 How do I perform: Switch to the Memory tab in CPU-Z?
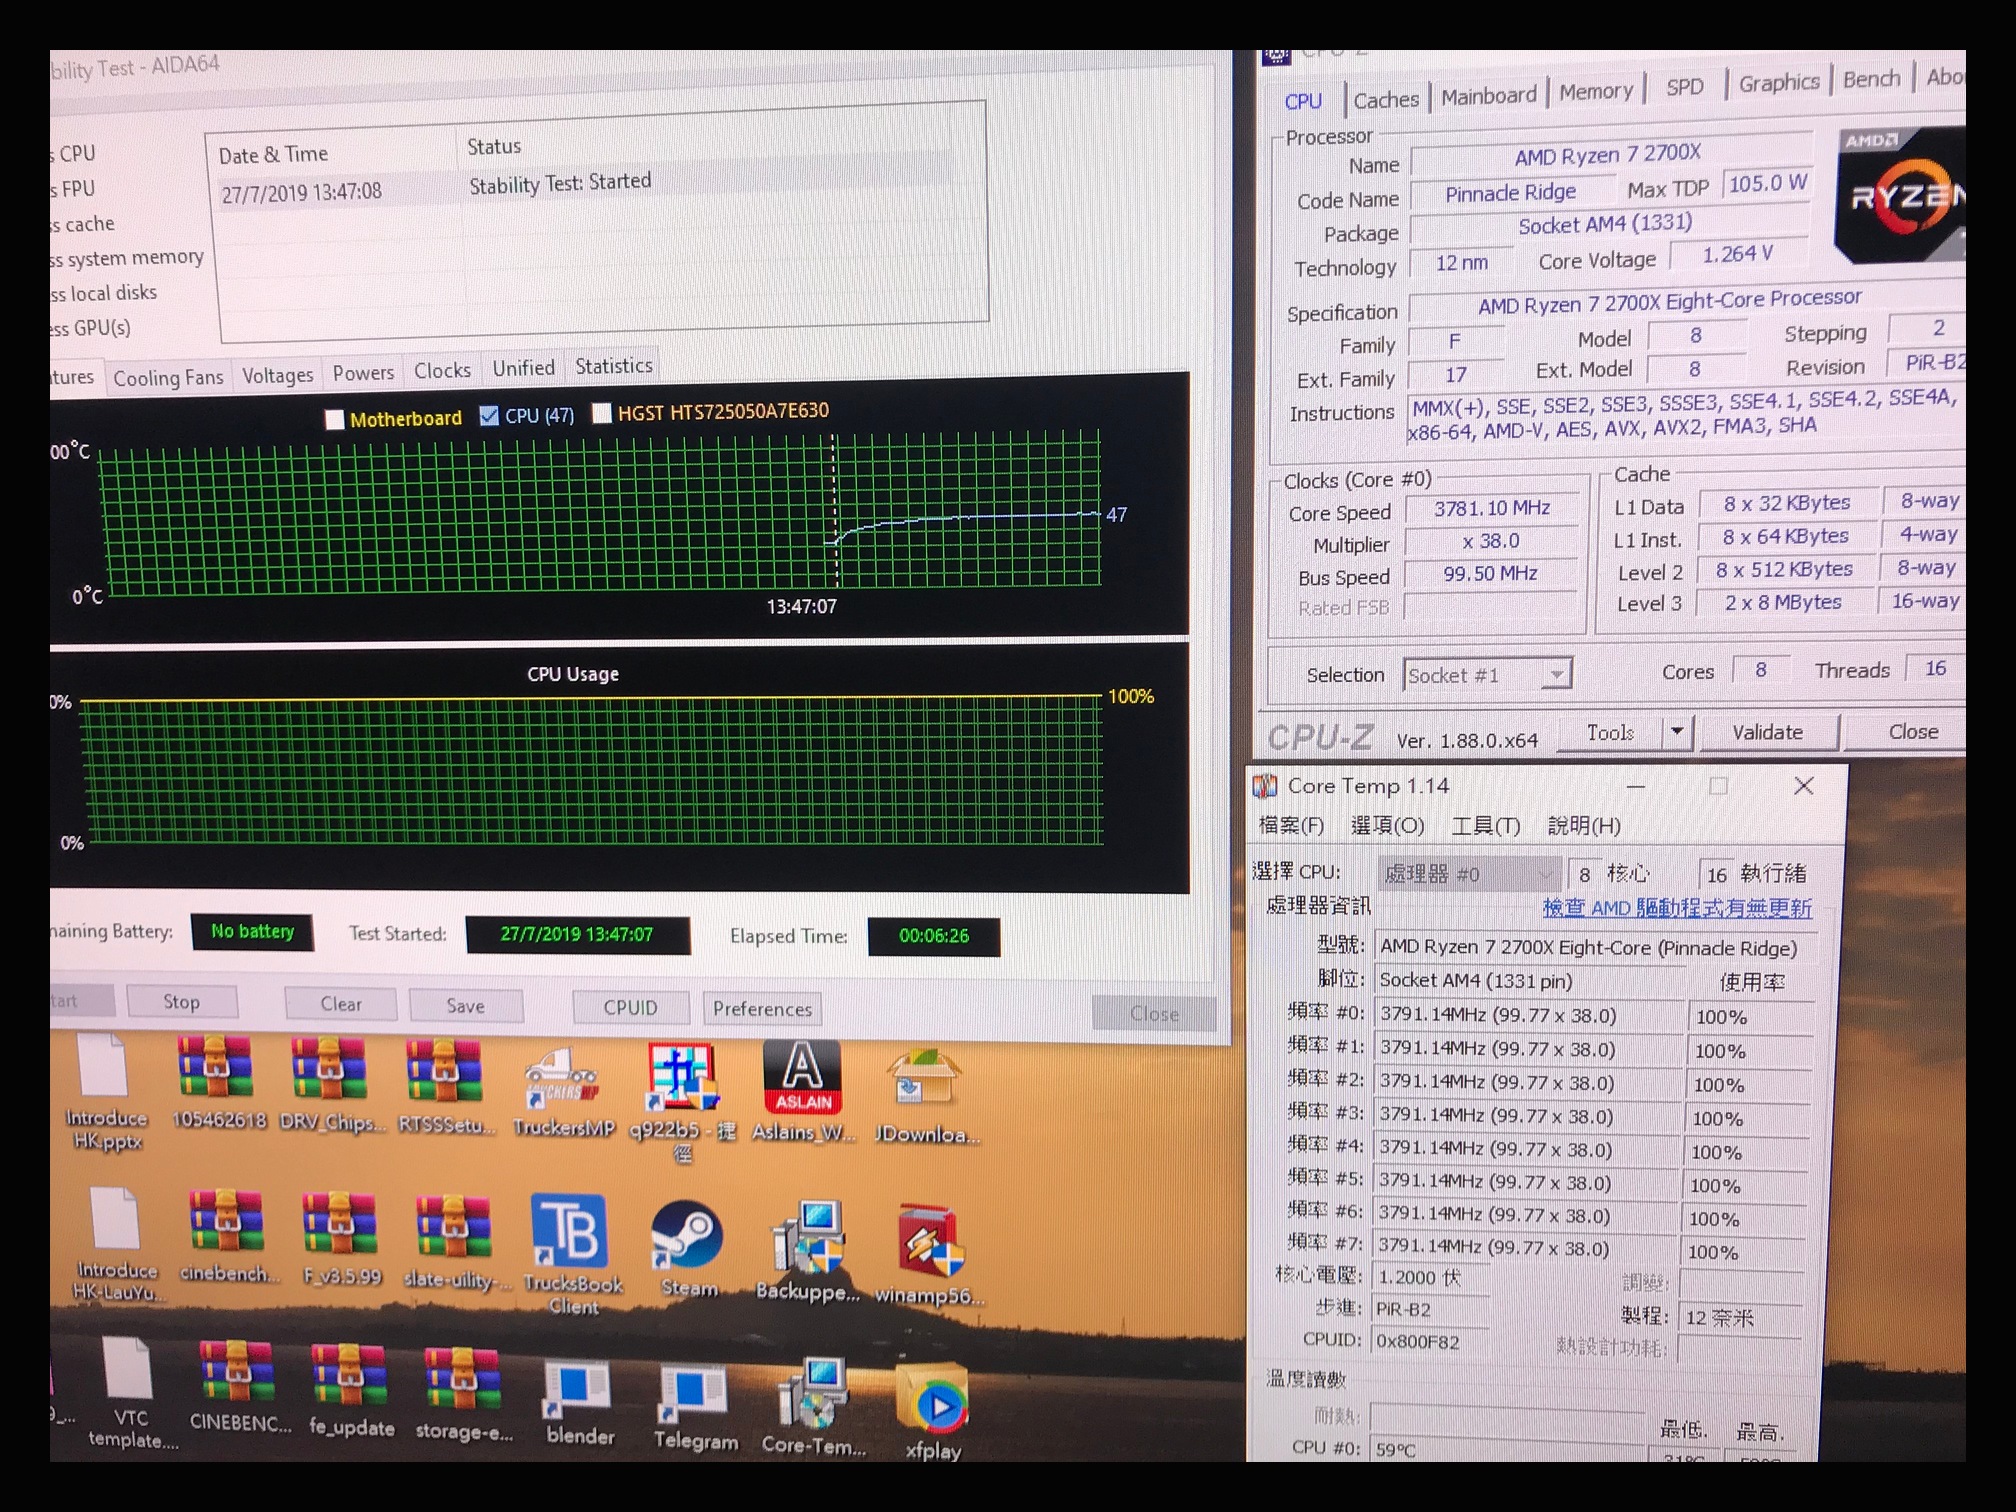[x=1595, y=91]
